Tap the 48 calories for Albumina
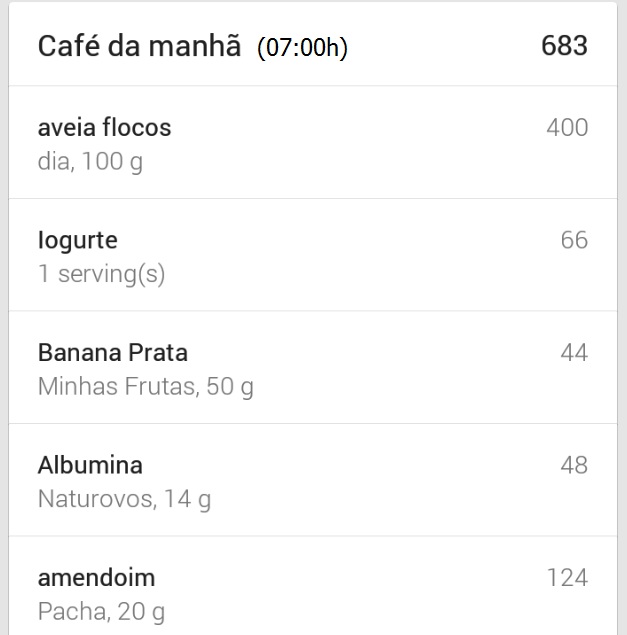Screen dimensions: 627x635 click(574, 465)
